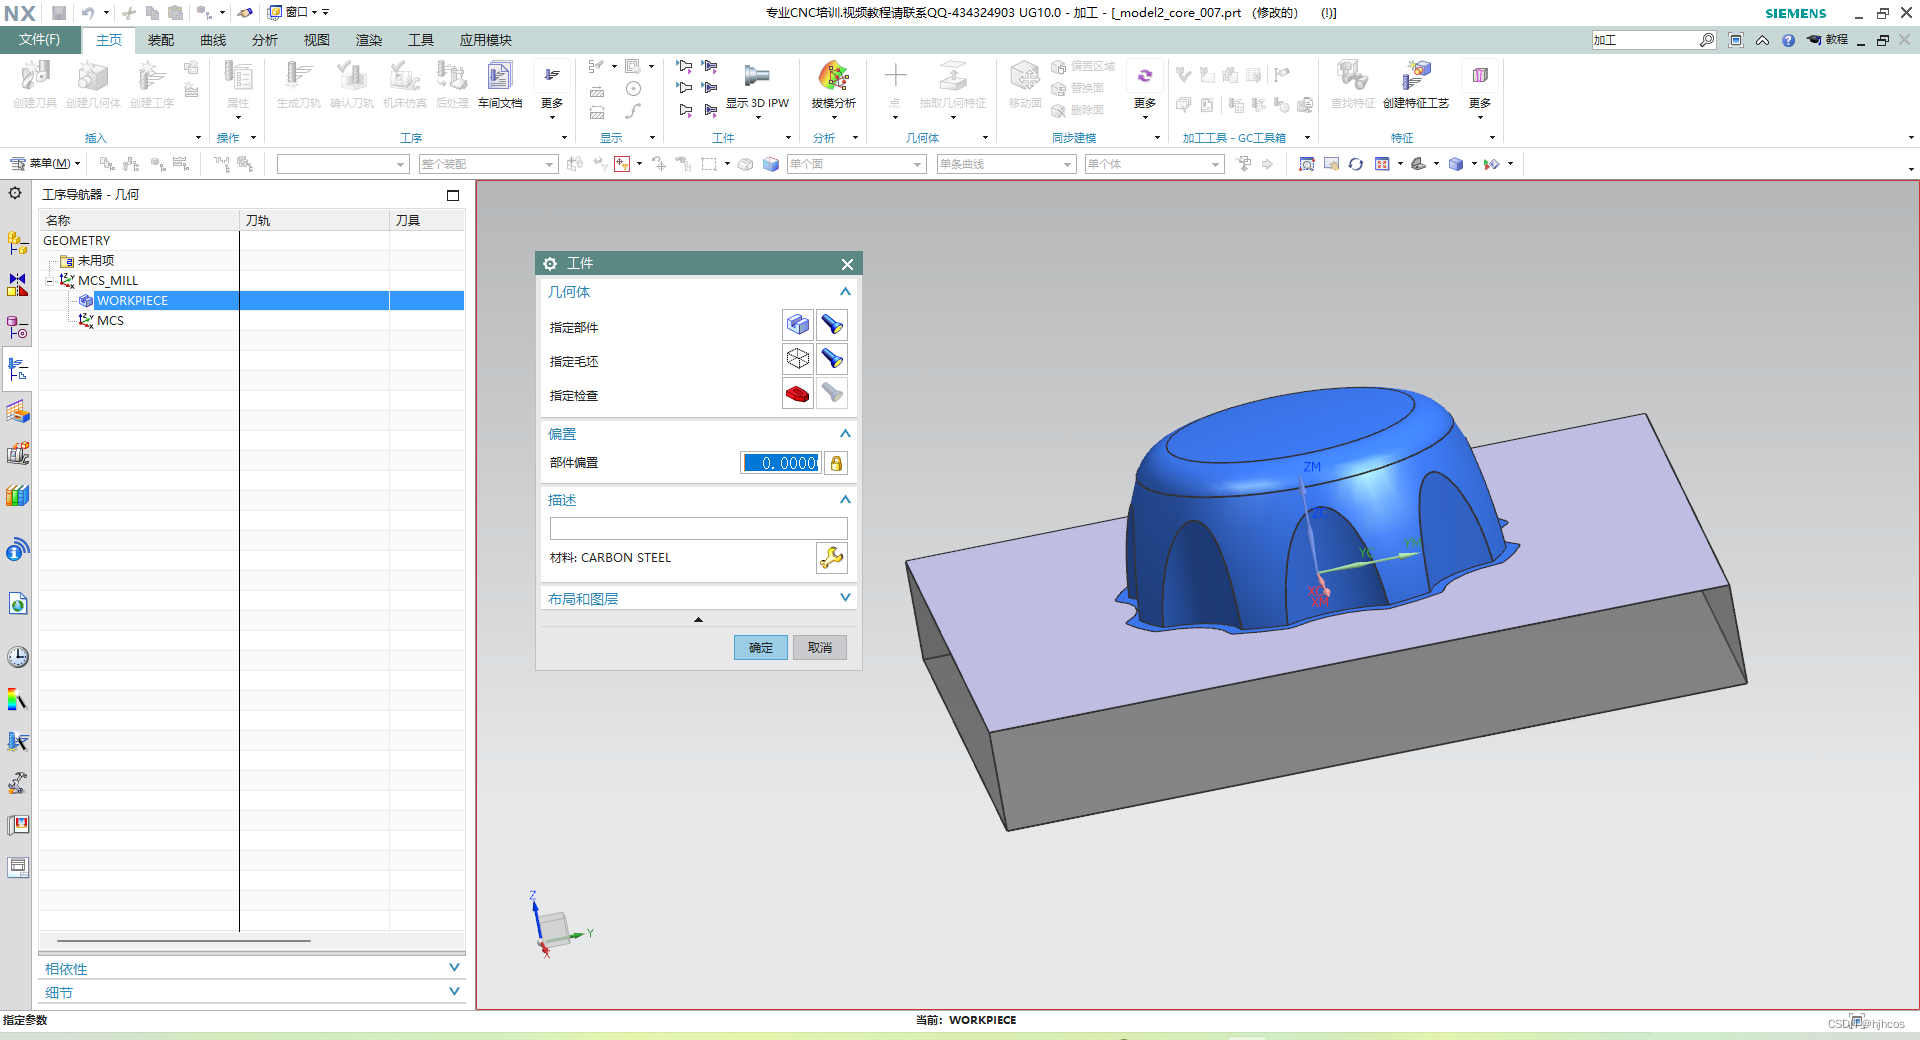Select the MCS tree item
This screenshot has width=1920, height=1040.
pyautogui.click(x=110, y=321)
